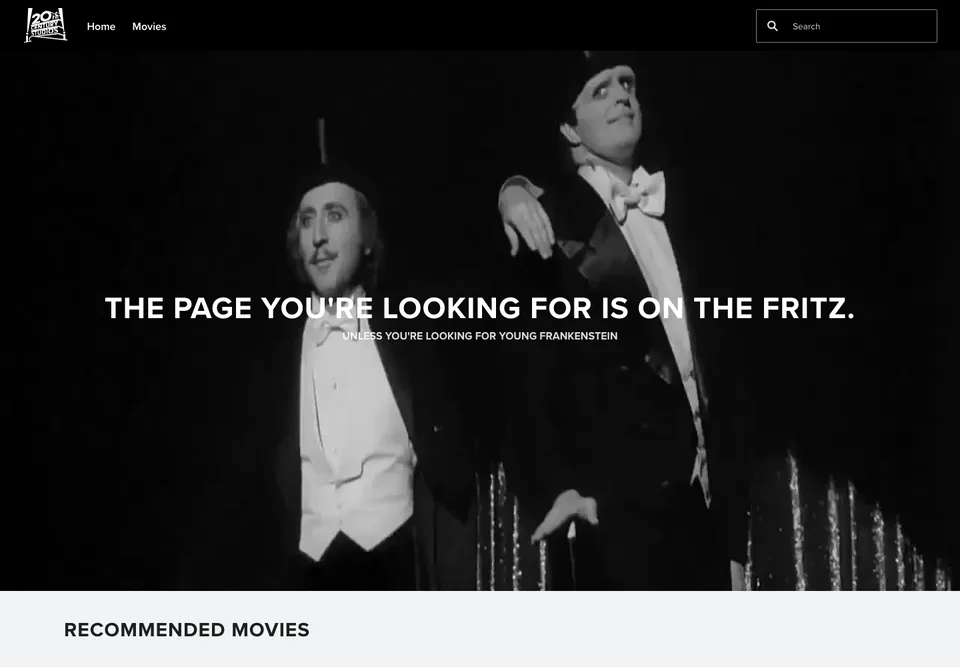This screenshot has width=960, height=667.
Task: Click the Recommended Movies heading
Action: (x=187, y=630)
